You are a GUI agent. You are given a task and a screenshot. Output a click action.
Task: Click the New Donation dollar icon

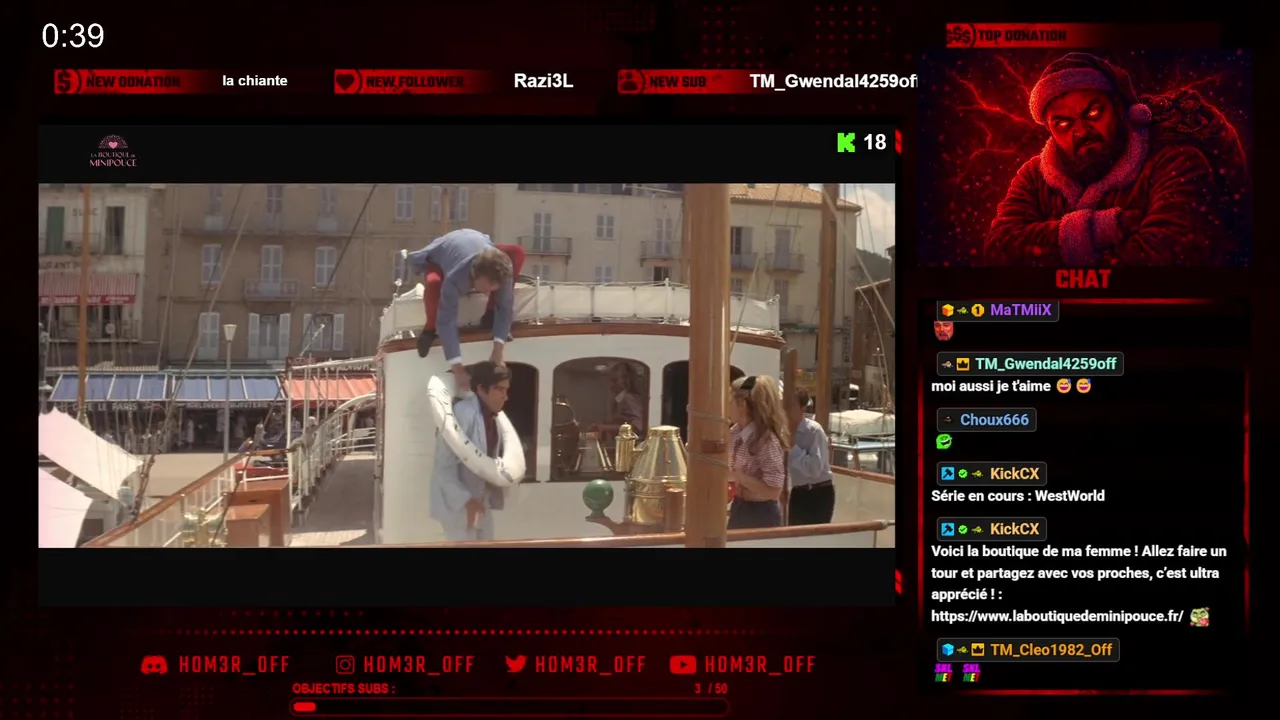click(x=67, y=82)
